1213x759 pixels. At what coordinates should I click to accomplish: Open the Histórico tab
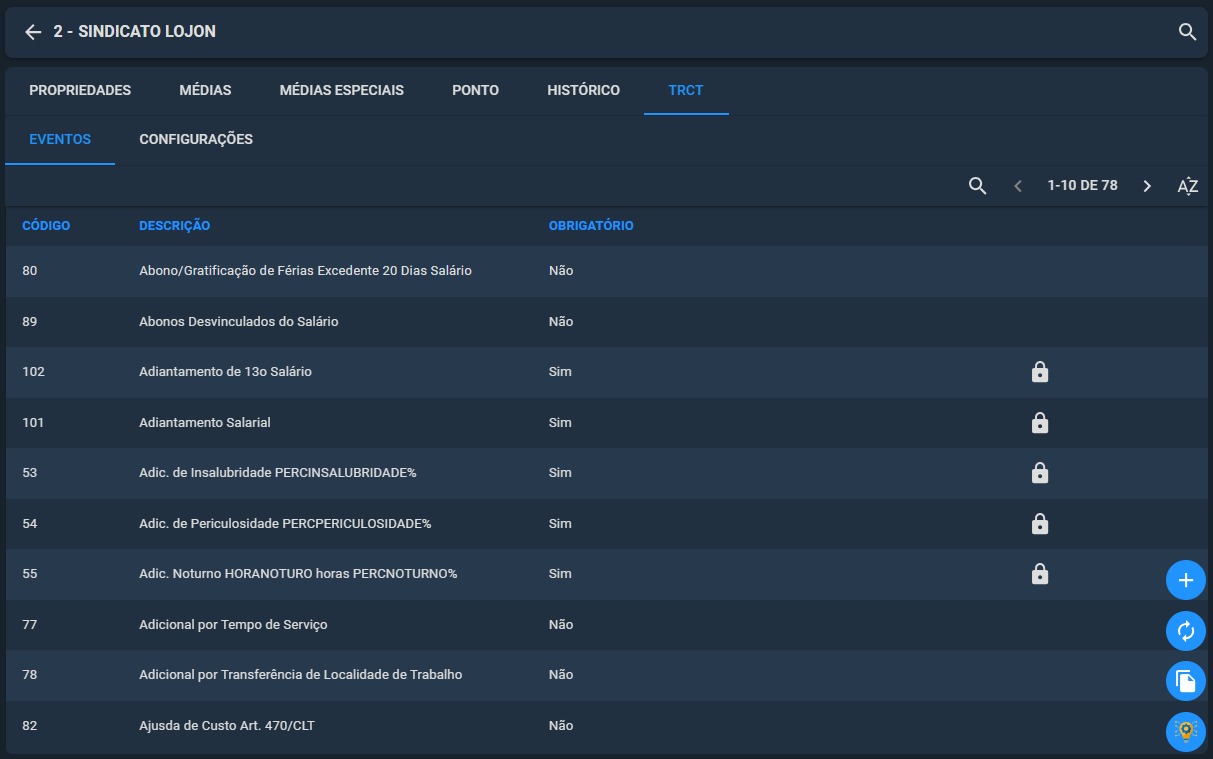584,90
